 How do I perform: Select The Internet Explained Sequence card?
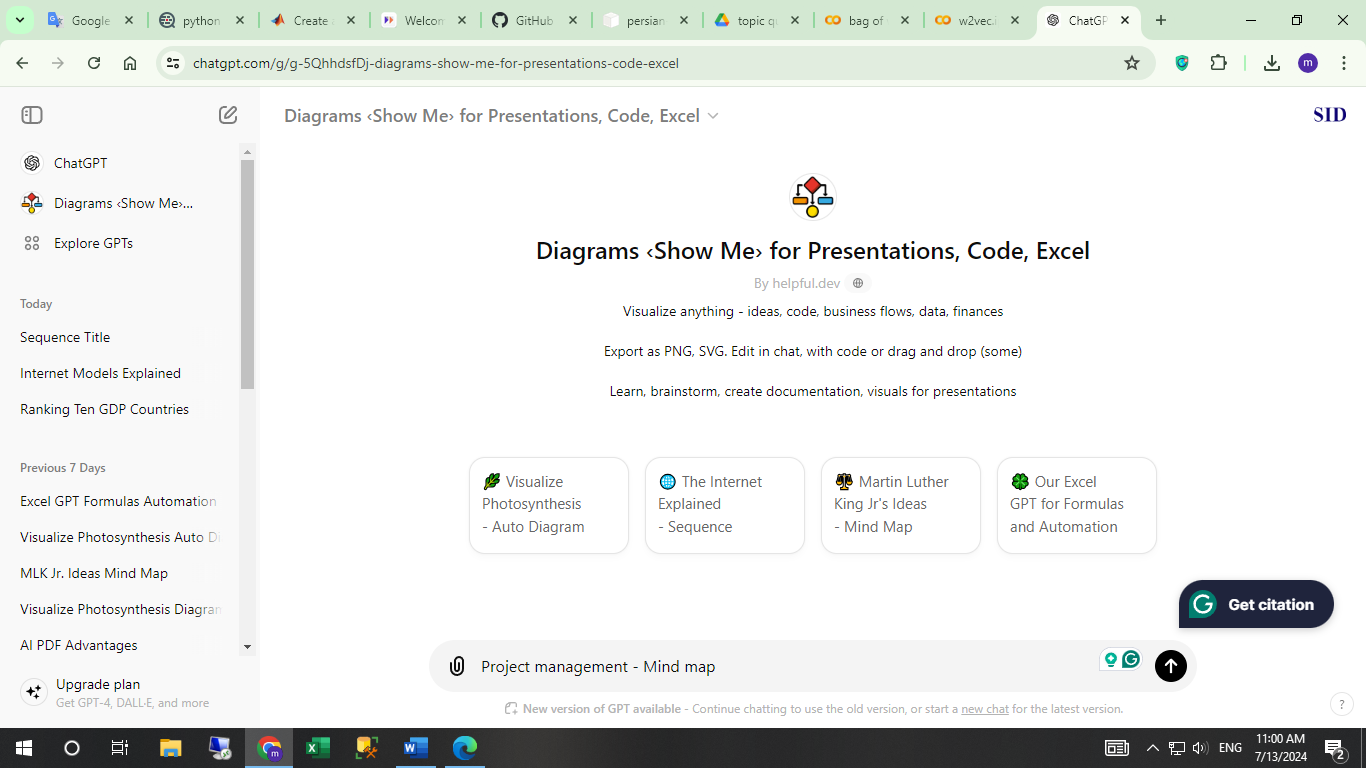click(x=725, y=505)
